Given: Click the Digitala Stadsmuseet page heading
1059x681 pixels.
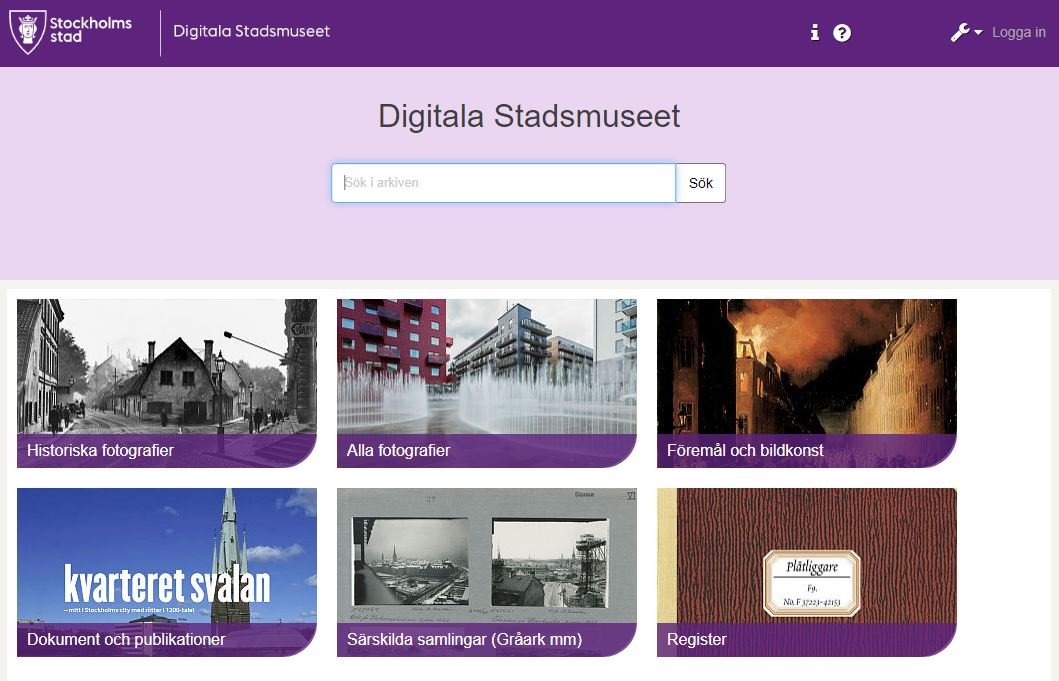Looking at the screenshot, I should pyautogui.click(x=529, y=116).
